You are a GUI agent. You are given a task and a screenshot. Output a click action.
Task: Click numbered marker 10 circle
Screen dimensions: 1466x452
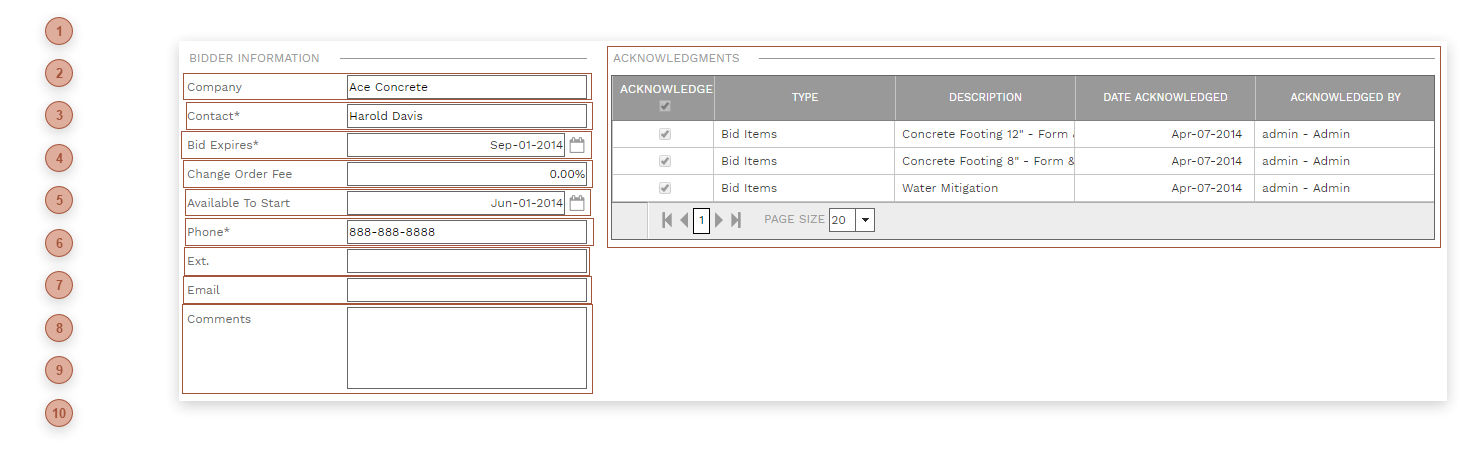click(x=59, y=413)
